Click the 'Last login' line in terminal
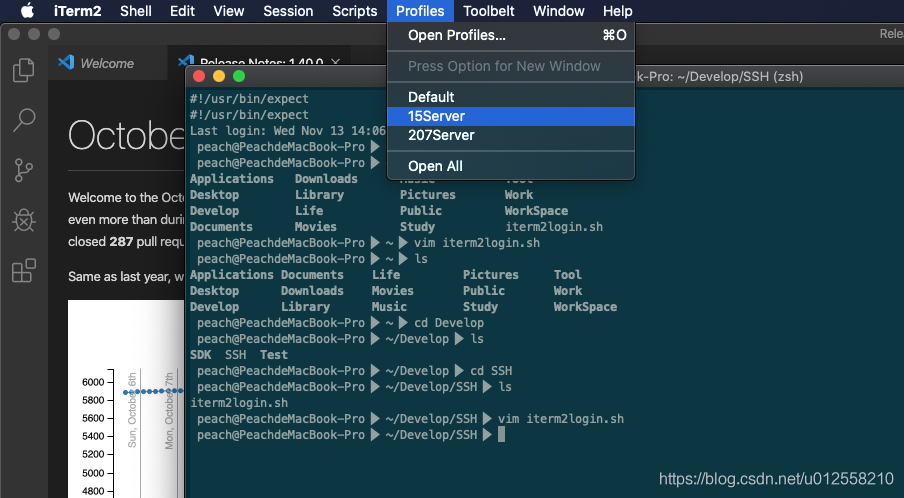904x498 pixels. coord(288,131)
